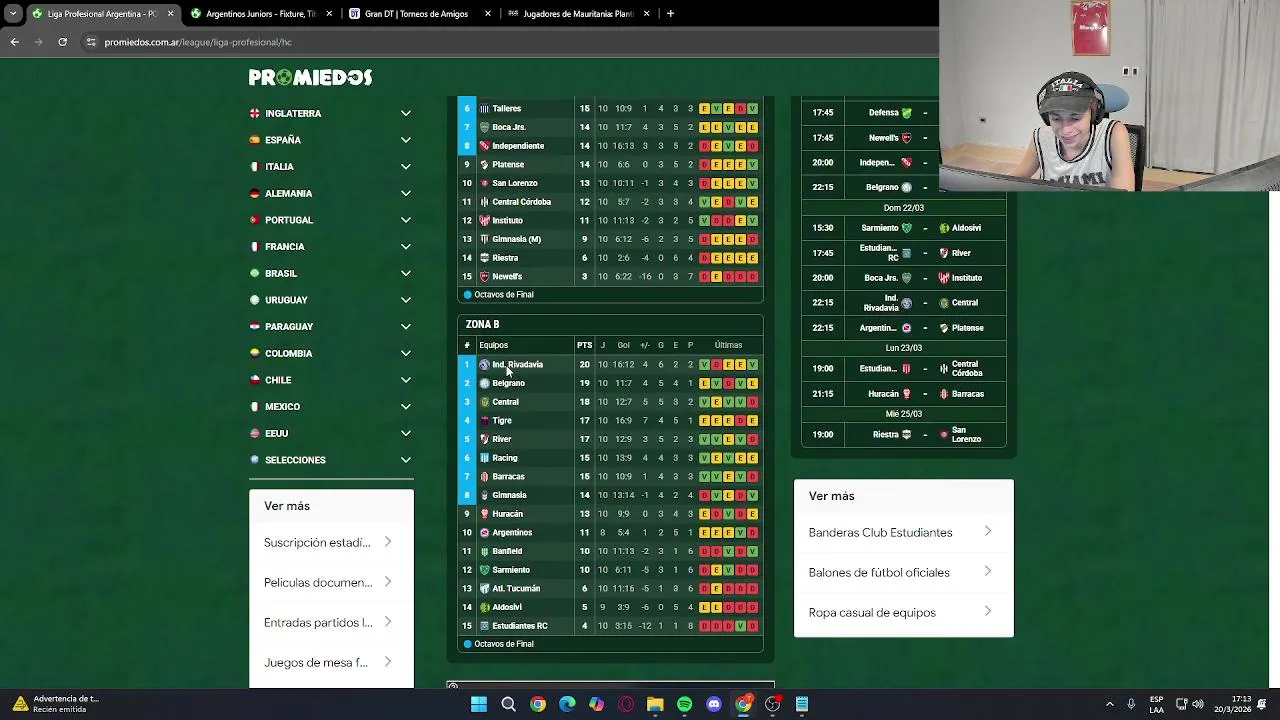1280x720 pixels.
Task: Click the Boca Jrs. crest in standings
Action: click(x=484, y=127)
